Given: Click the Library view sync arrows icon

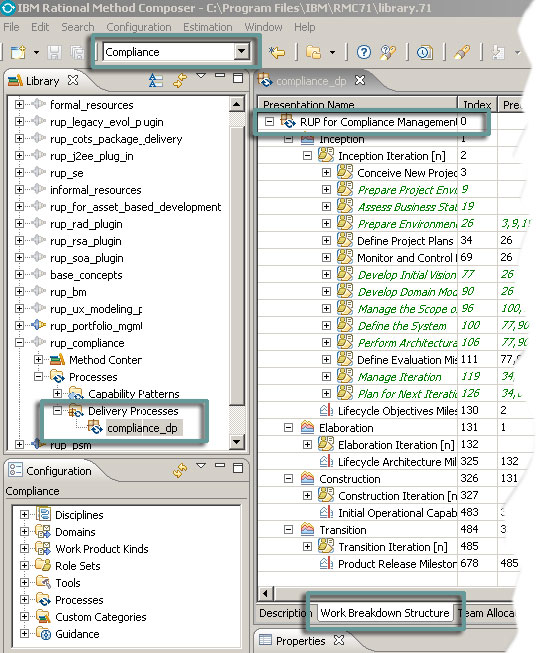Looking at the screenshot, I should (x=180, y=80).
